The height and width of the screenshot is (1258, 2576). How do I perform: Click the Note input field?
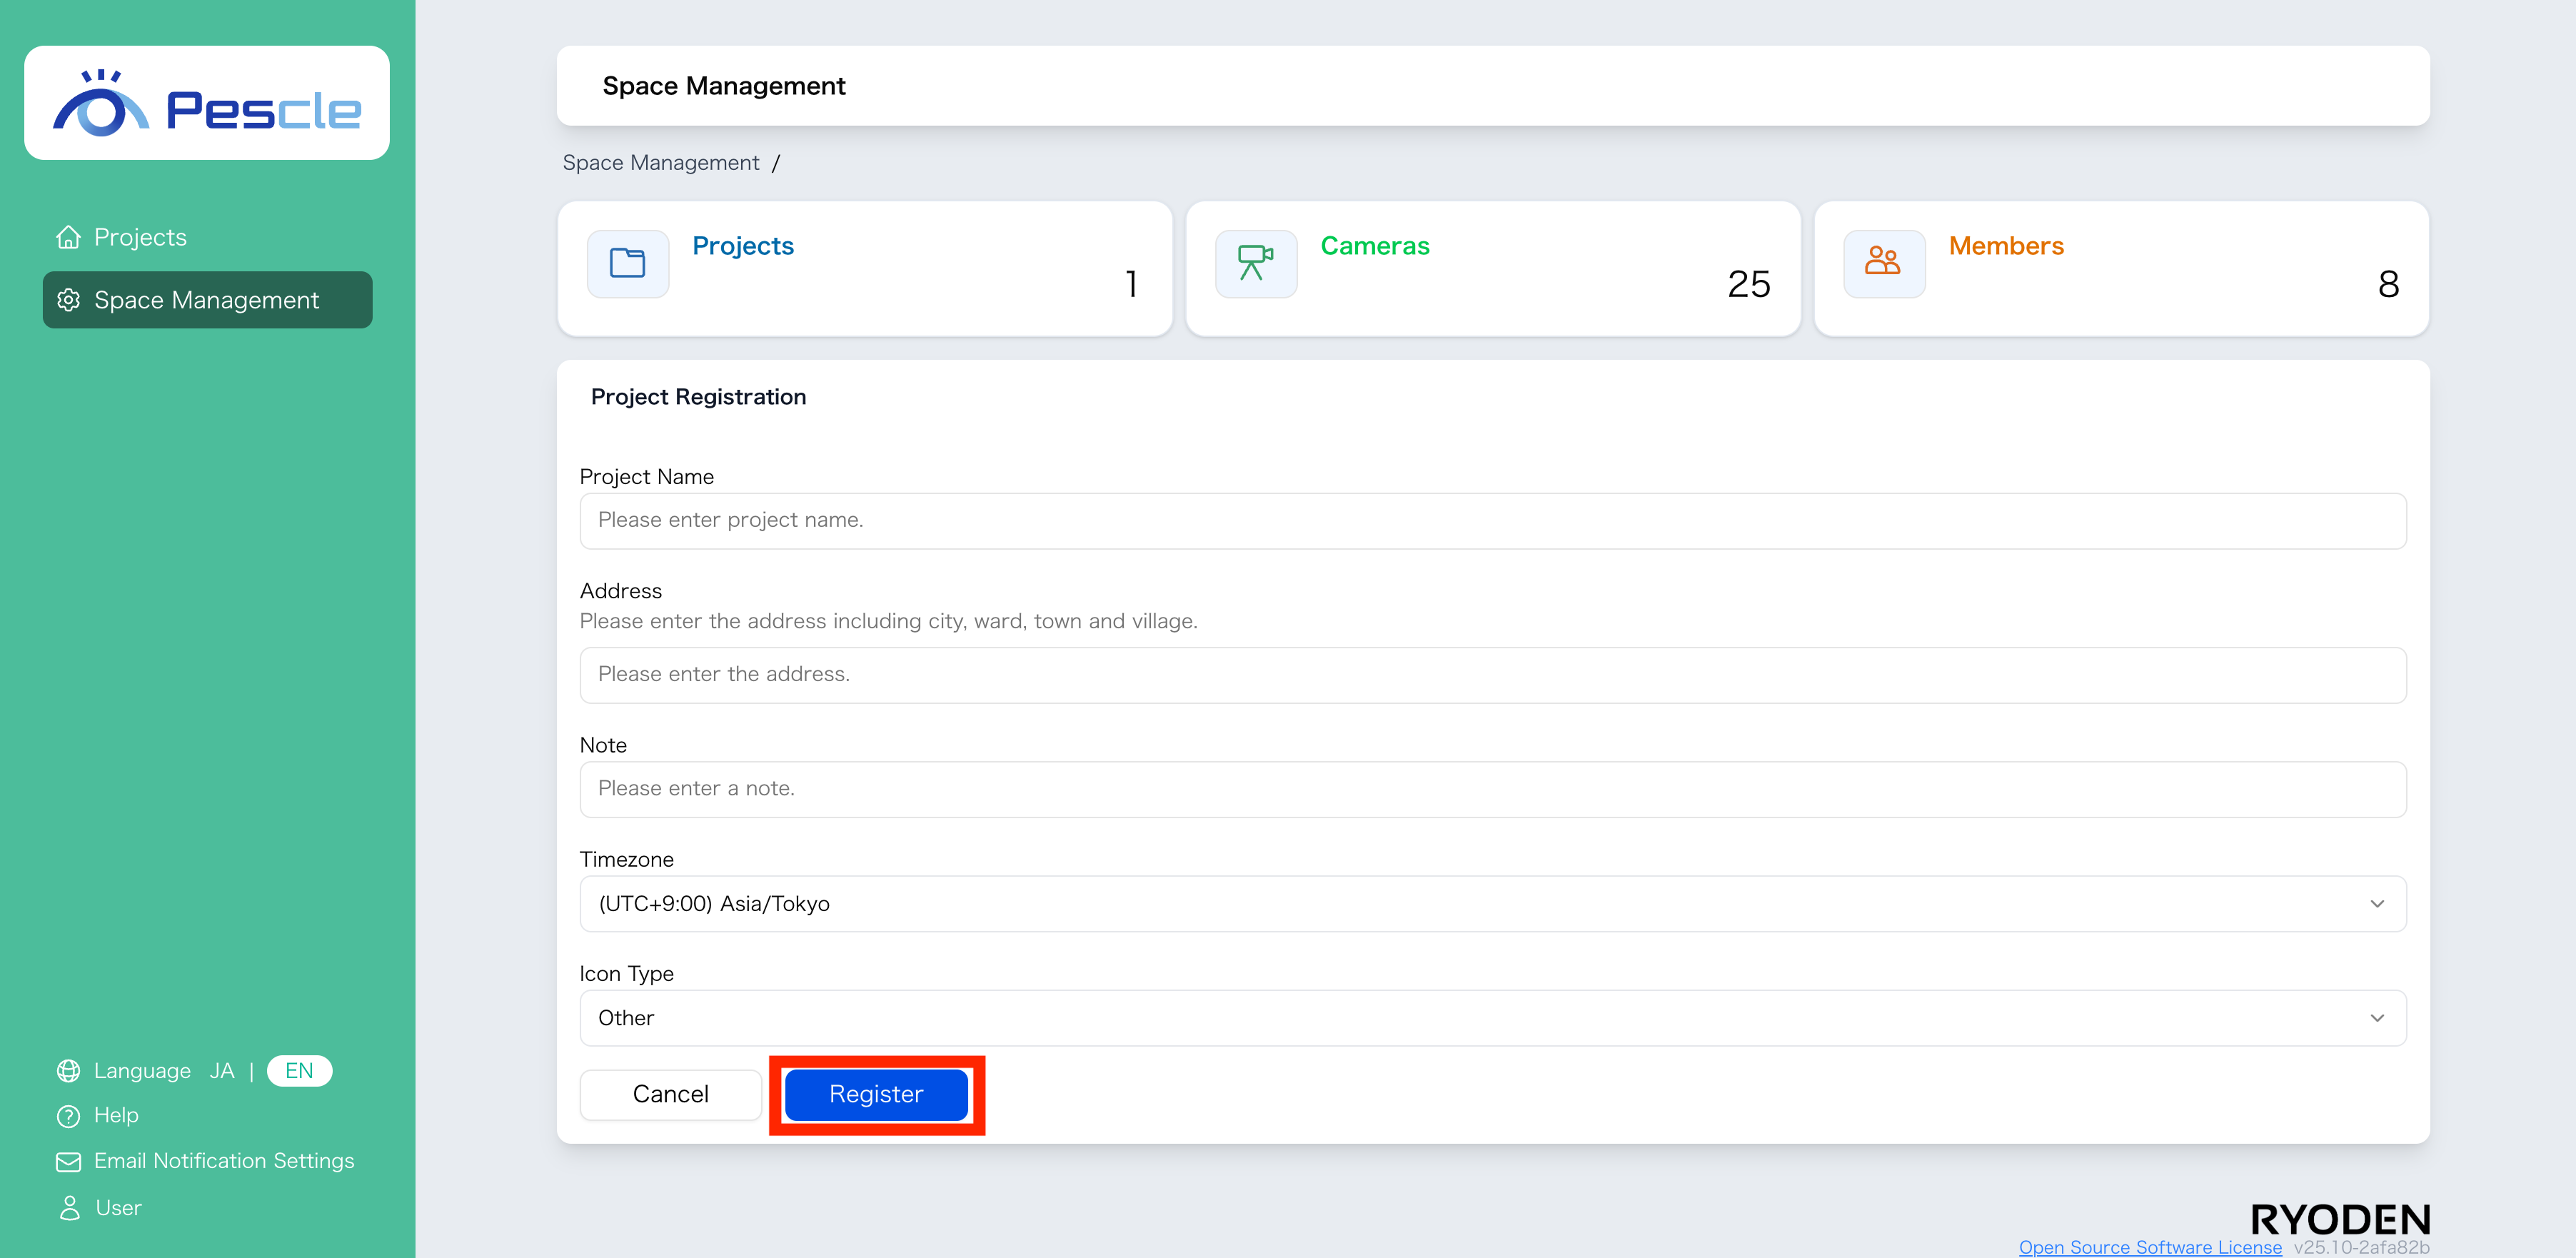point(1493,789)
